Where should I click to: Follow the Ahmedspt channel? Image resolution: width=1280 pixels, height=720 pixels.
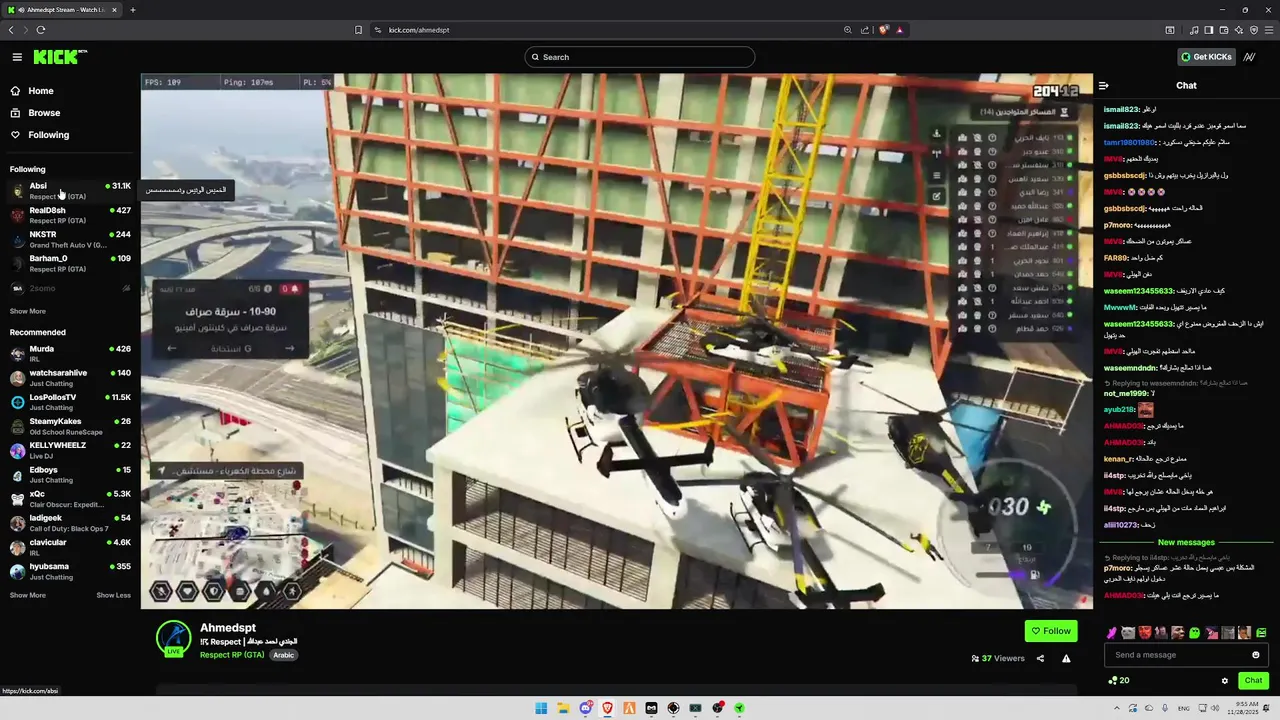(1051, 631)
